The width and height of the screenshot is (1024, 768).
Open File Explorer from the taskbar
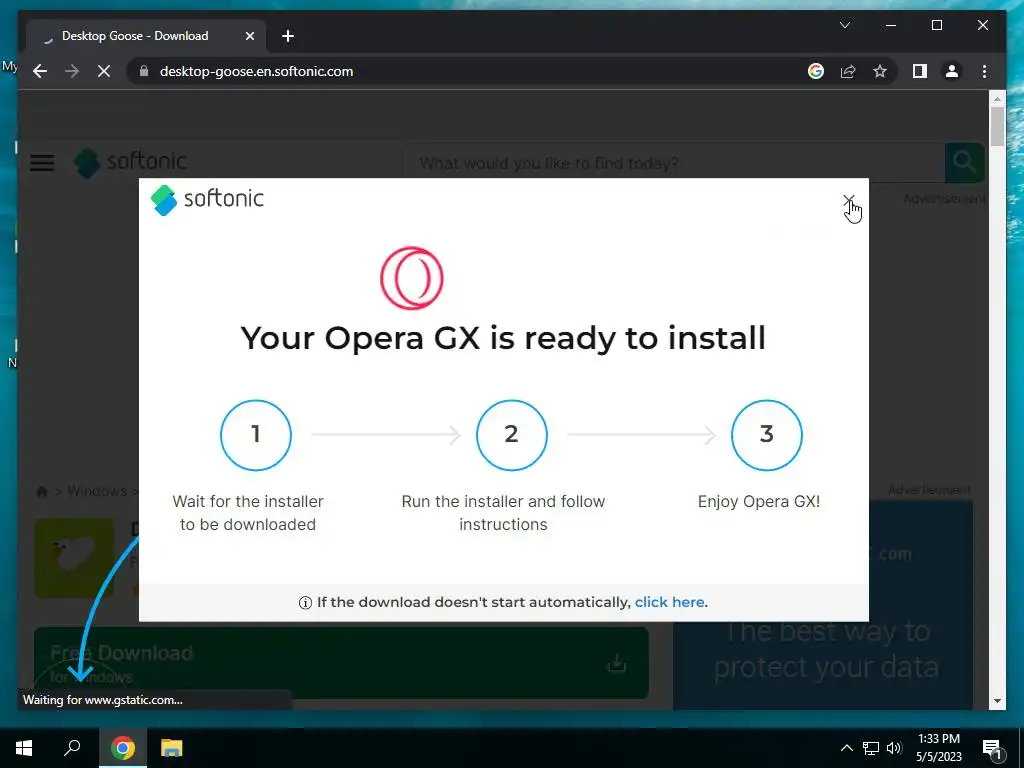click(172, 748)
